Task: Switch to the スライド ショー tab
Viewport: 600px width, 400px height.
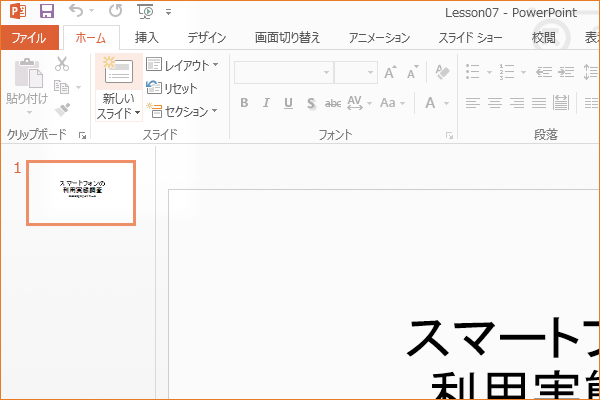Action: coord(470,38)
